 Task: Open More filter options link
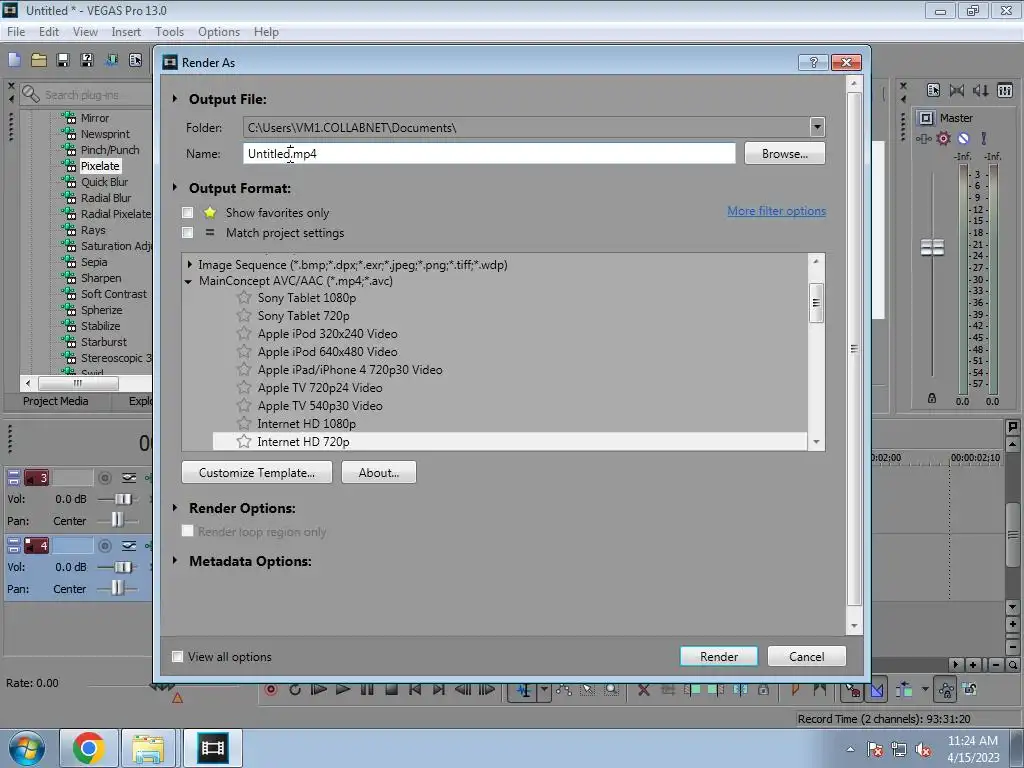pos(776,211)
